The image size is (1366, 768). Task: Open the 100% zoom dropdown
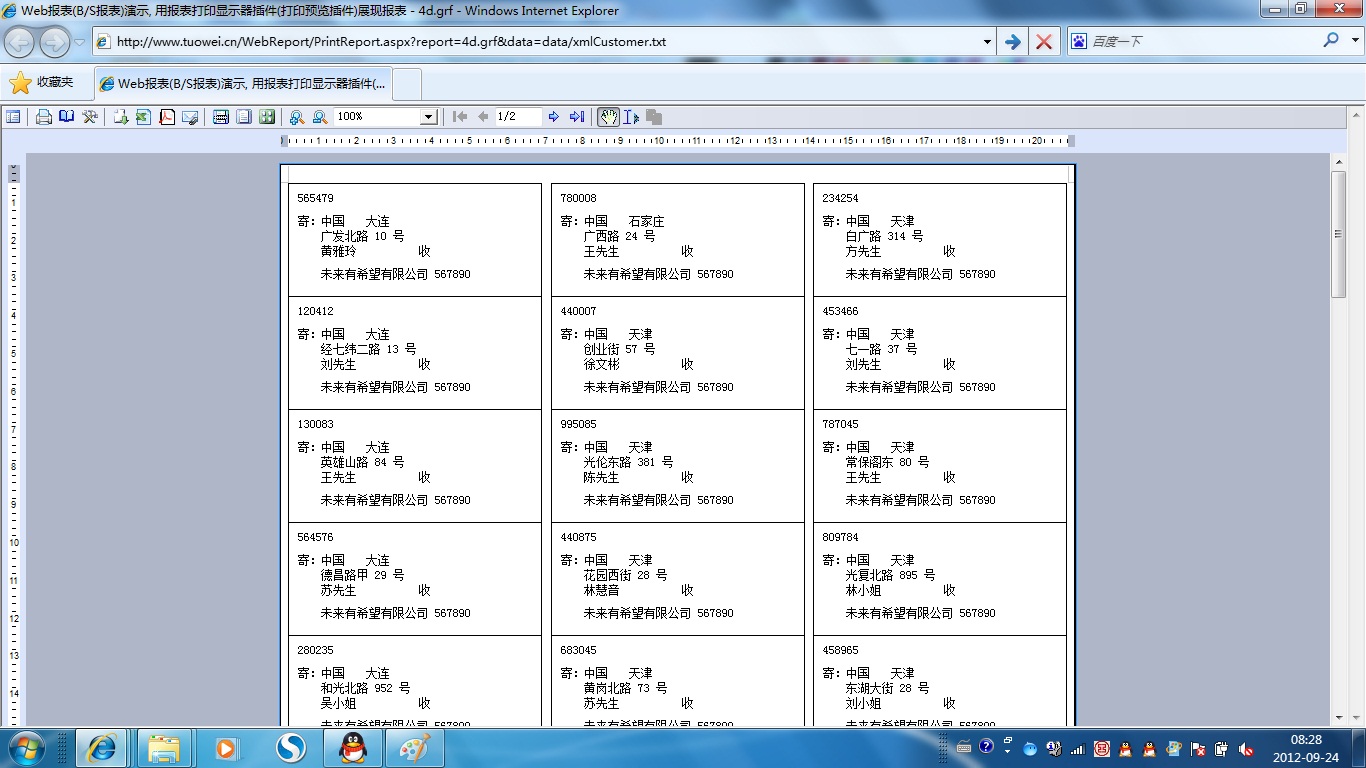pos(428,117)
